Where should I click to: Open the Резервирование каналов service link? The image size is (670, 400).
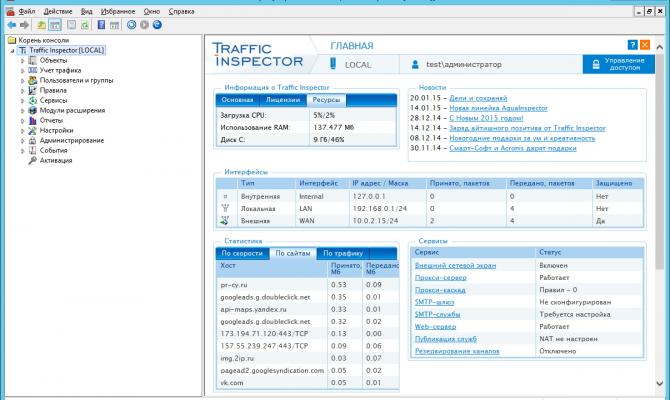click(x=457, y=351)
